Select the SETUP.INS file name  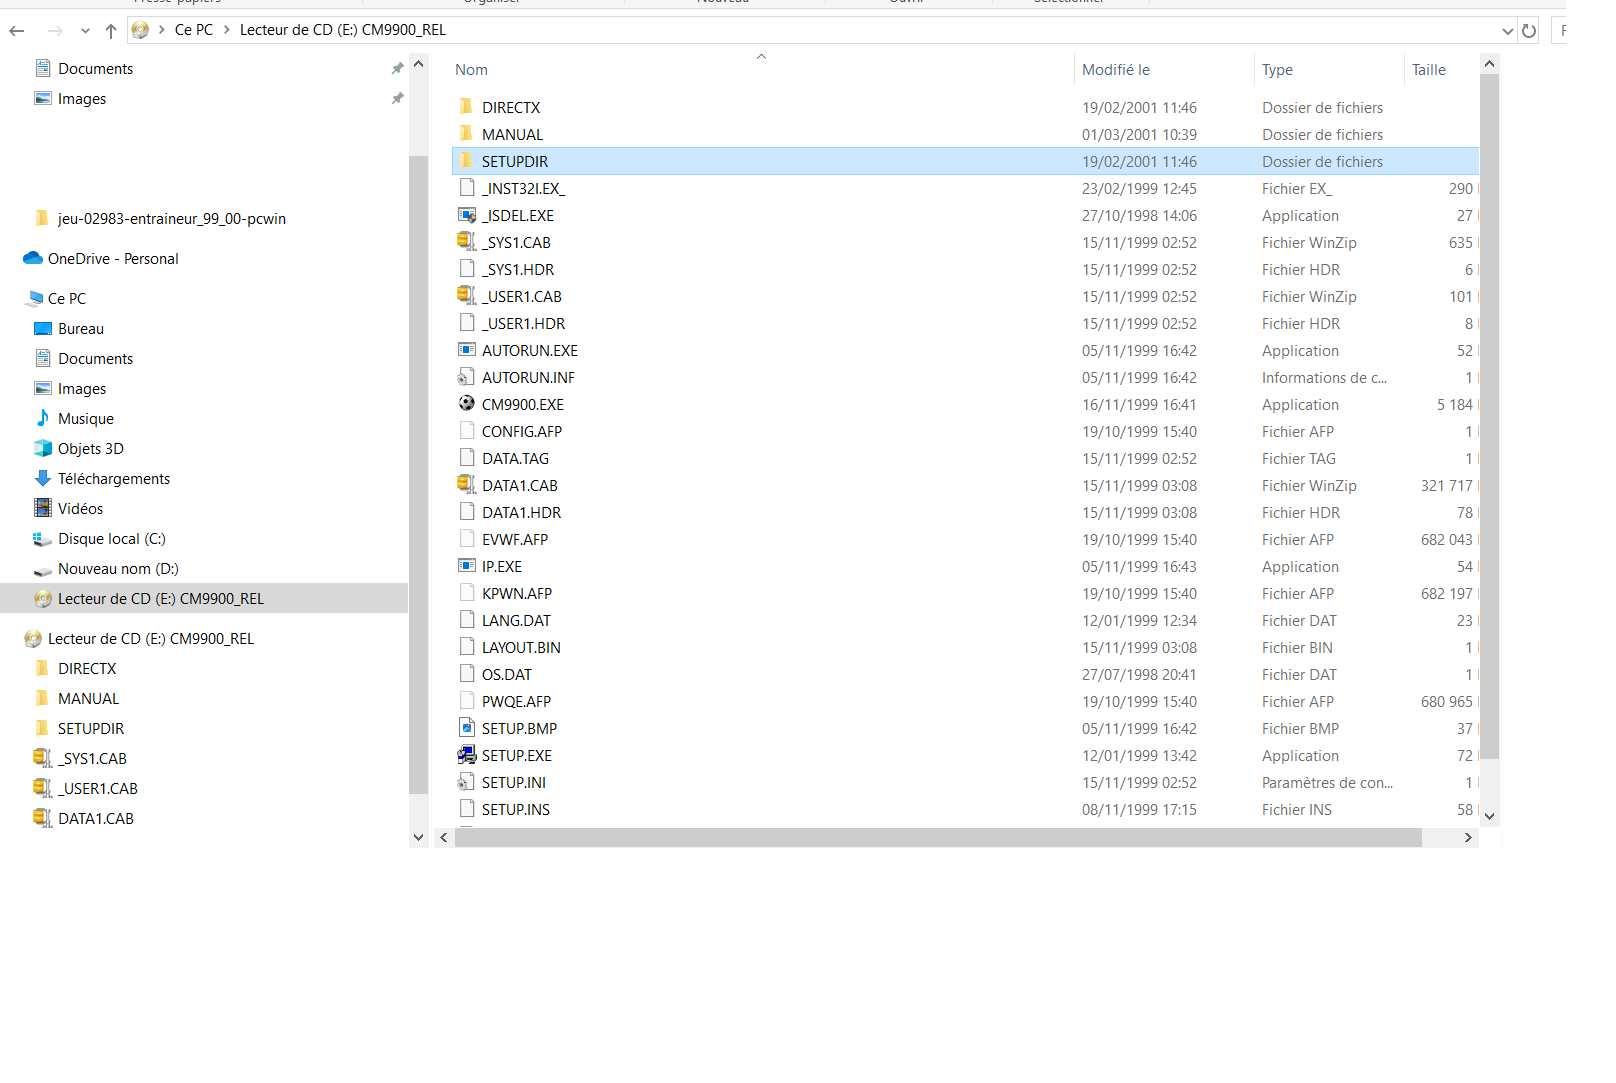pos(516,810)
